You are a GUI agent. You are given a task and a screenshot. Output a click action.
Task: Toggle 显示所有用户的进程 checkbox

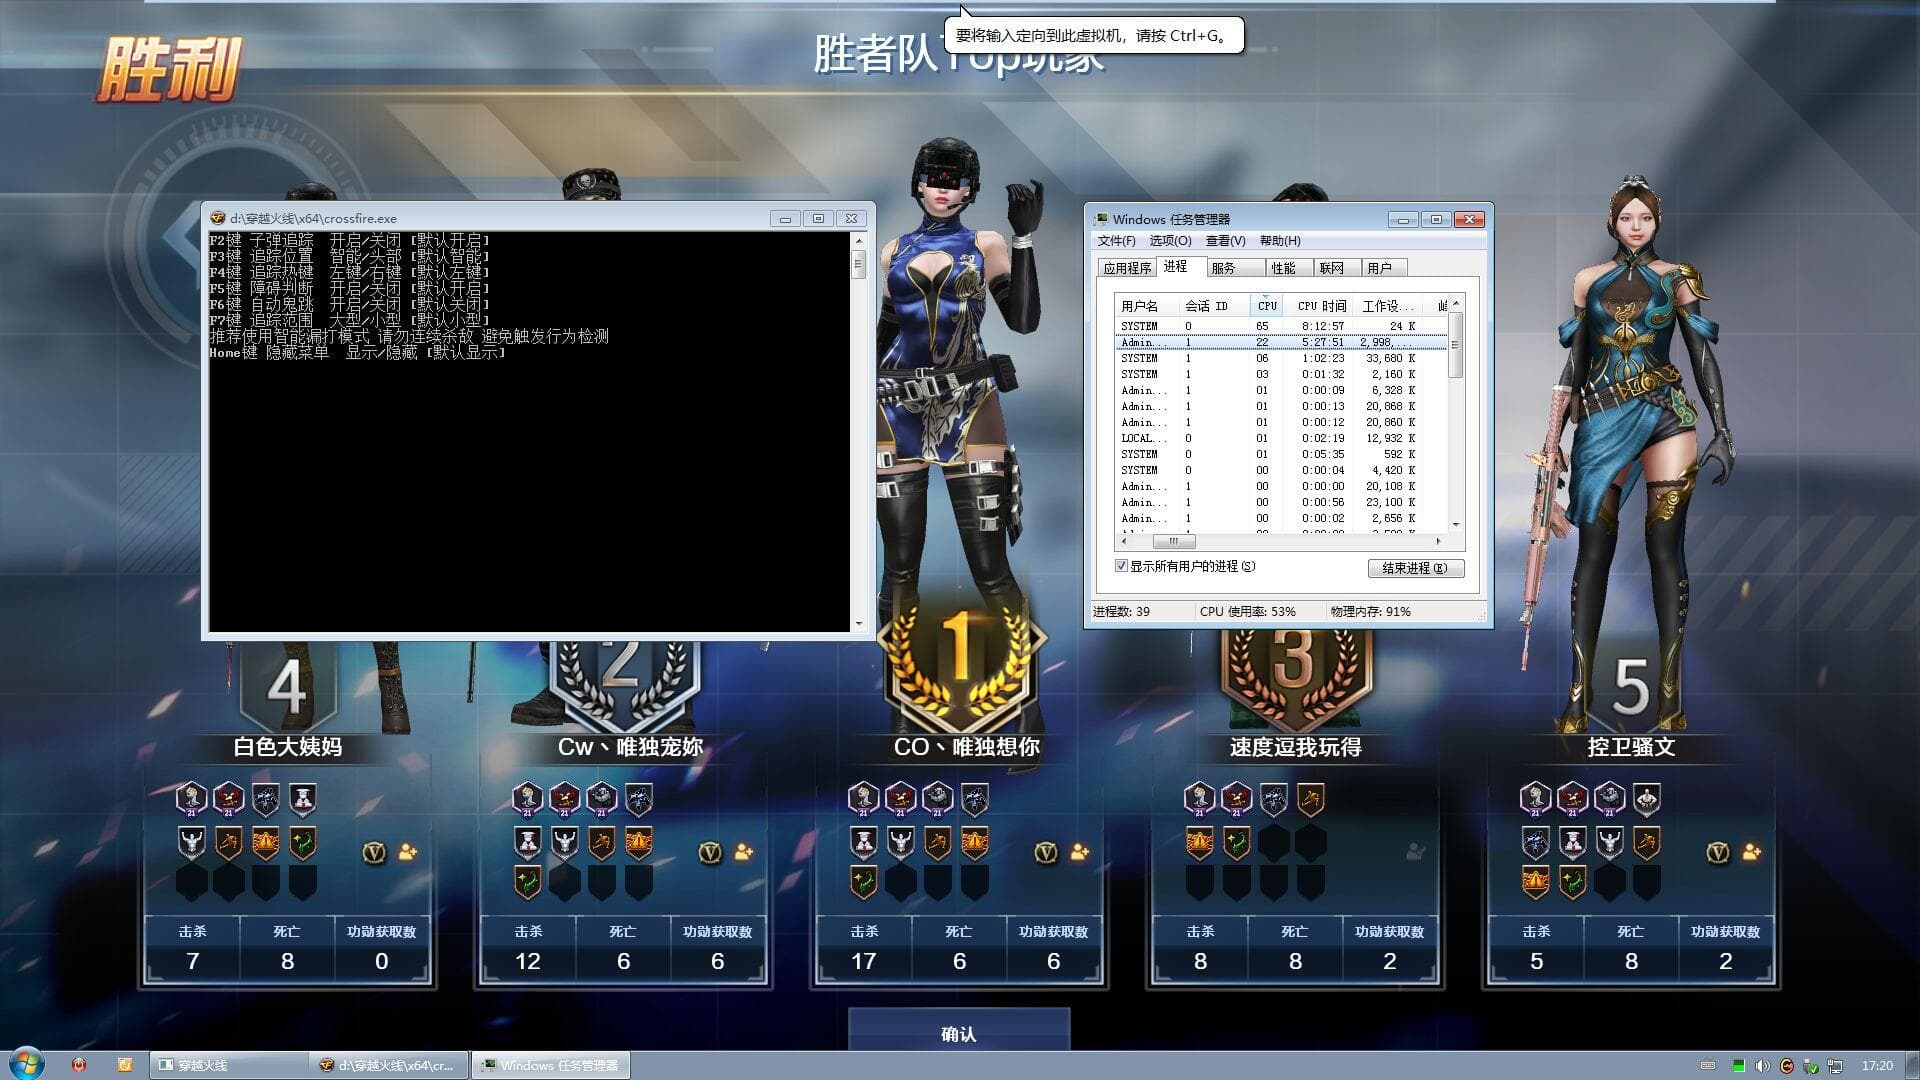click(x=1122, y=566)
